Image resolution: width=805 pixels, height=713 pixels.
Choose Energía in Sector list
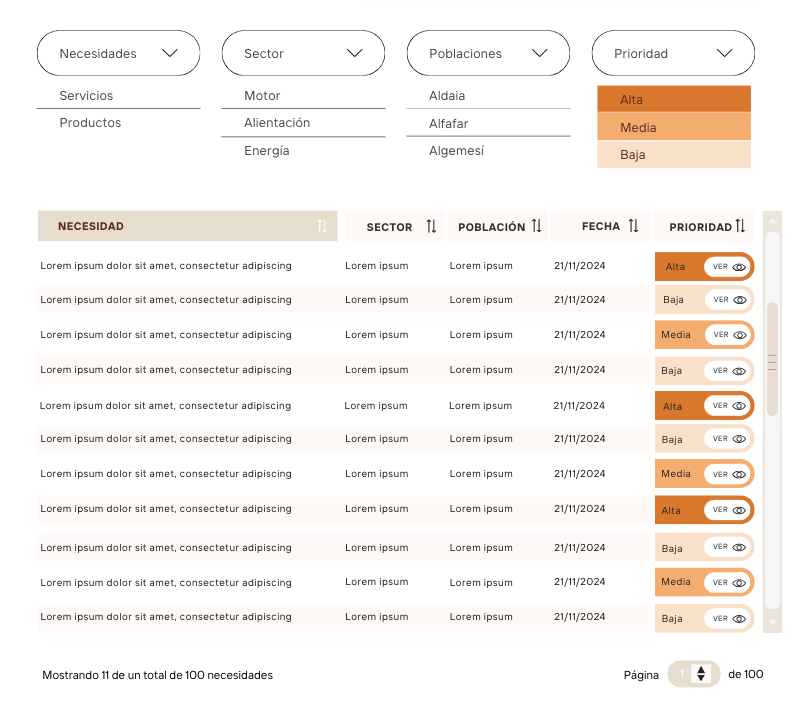click(x=266, y=150)
